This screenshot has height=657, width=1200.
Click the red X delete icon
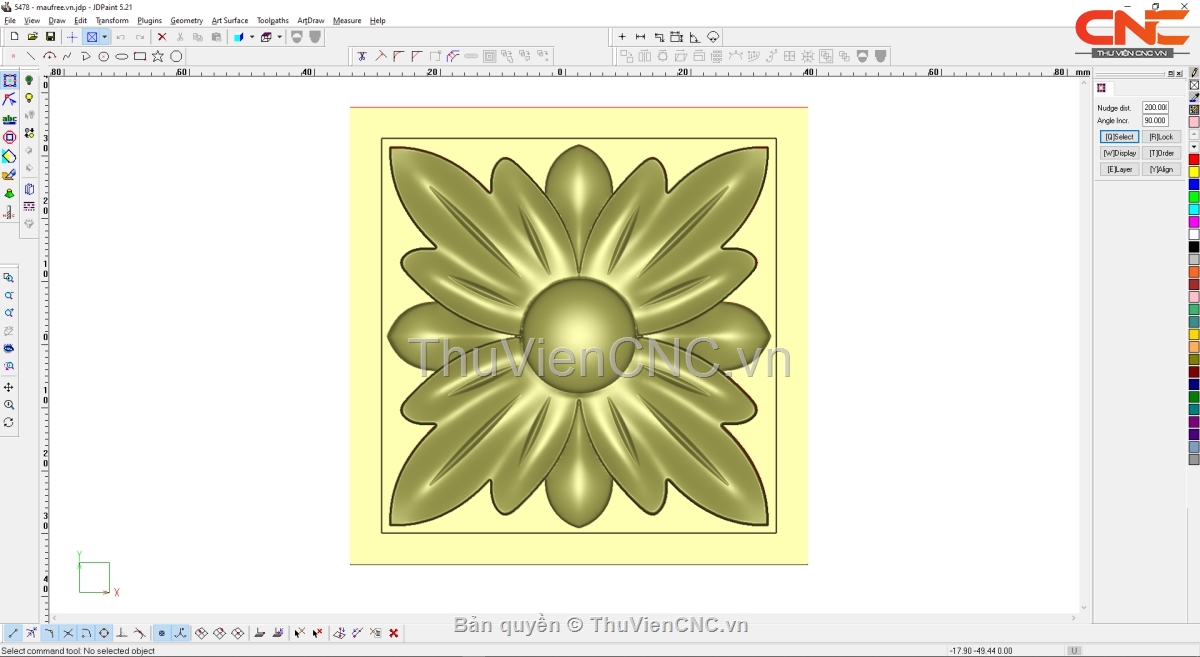tap(162, 37)
